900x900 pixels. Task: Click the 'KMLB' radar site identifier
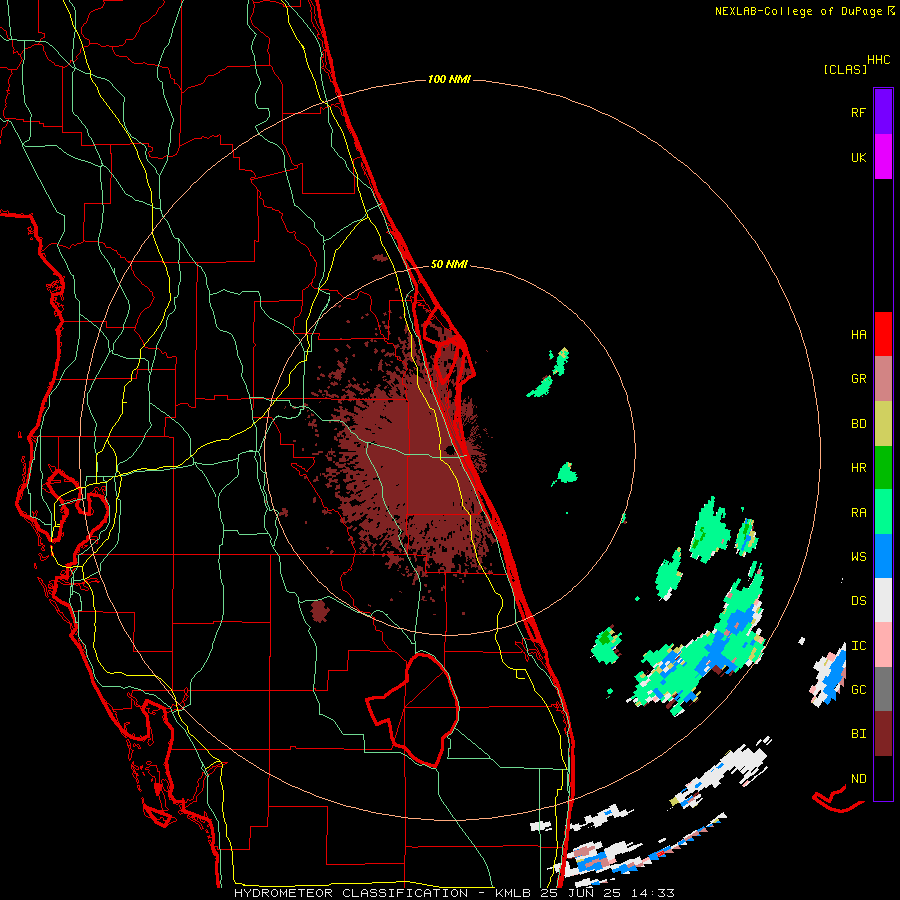coord(513,893)
